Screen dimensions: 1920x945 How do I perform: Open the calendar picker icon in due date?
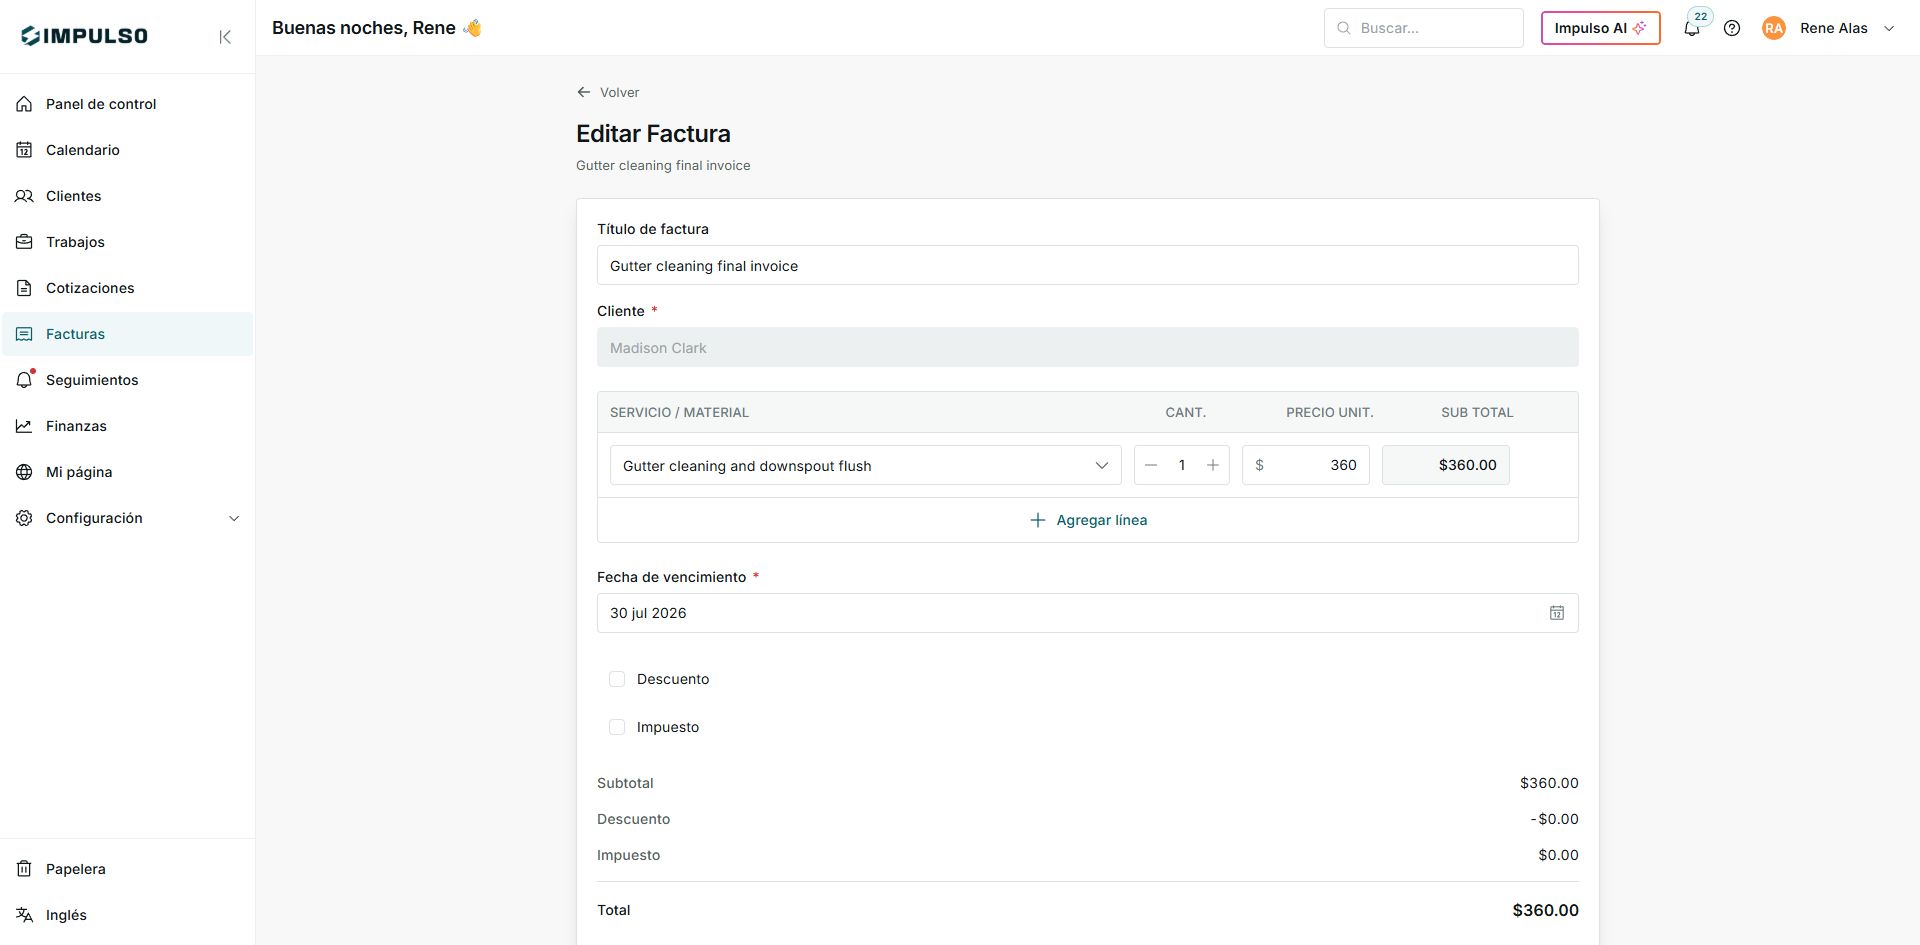(x=1557, y=613)
